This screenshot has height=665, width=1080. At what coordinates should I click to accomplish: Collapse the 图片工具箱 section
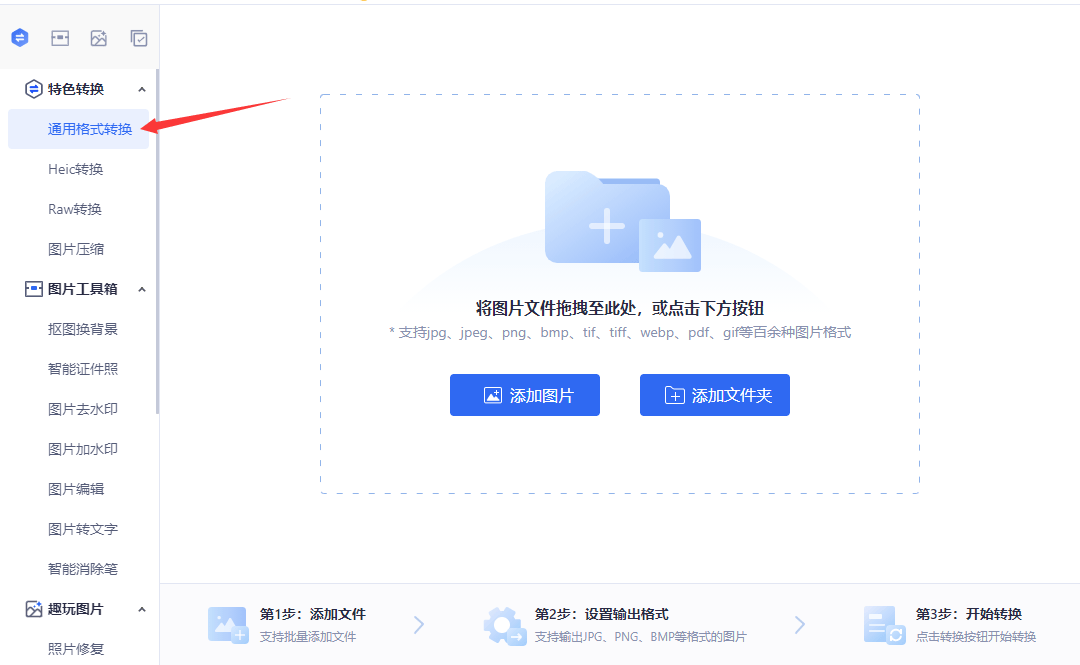(141, 288)
